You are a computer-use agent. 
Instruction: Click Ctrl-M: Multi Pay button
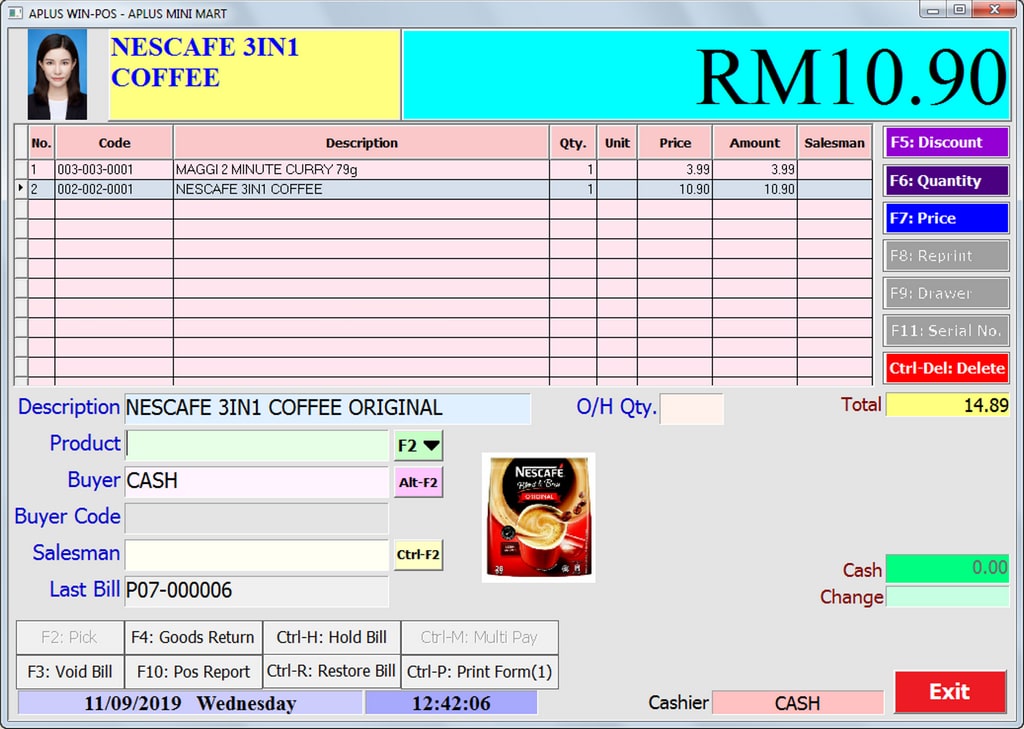pyautogui.click(x=479, y=638)
